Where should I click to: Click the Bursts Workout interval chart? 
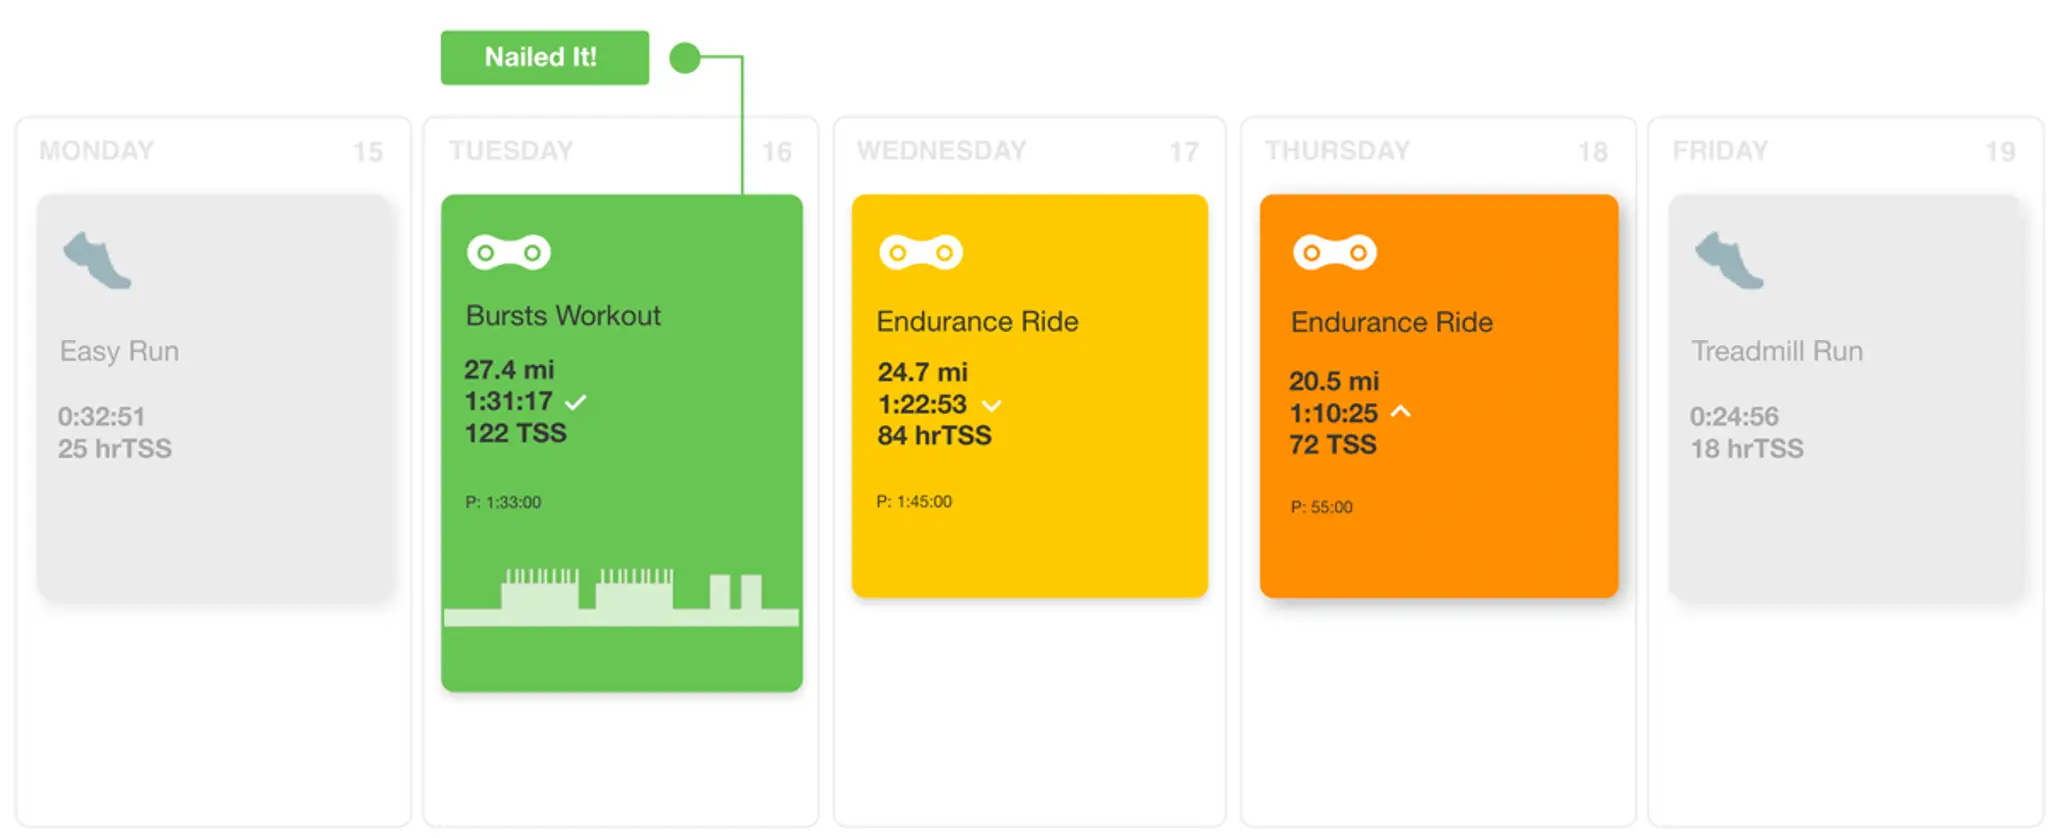click(x=621, y=598)
